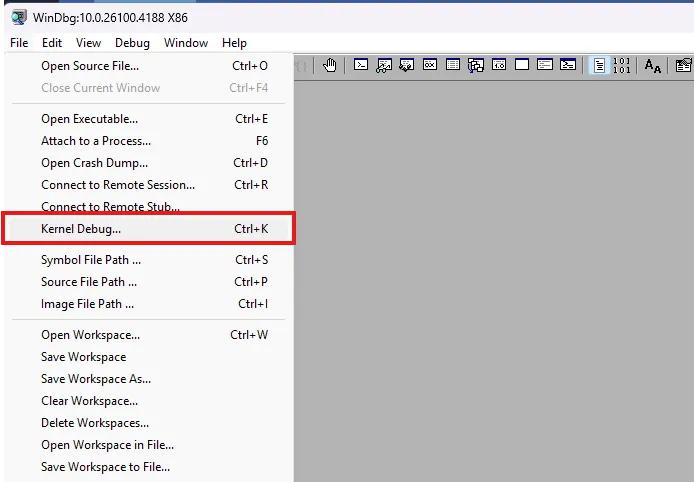Open the Memory window toolbar icon
694x482 pixels.
click(453, 65)
